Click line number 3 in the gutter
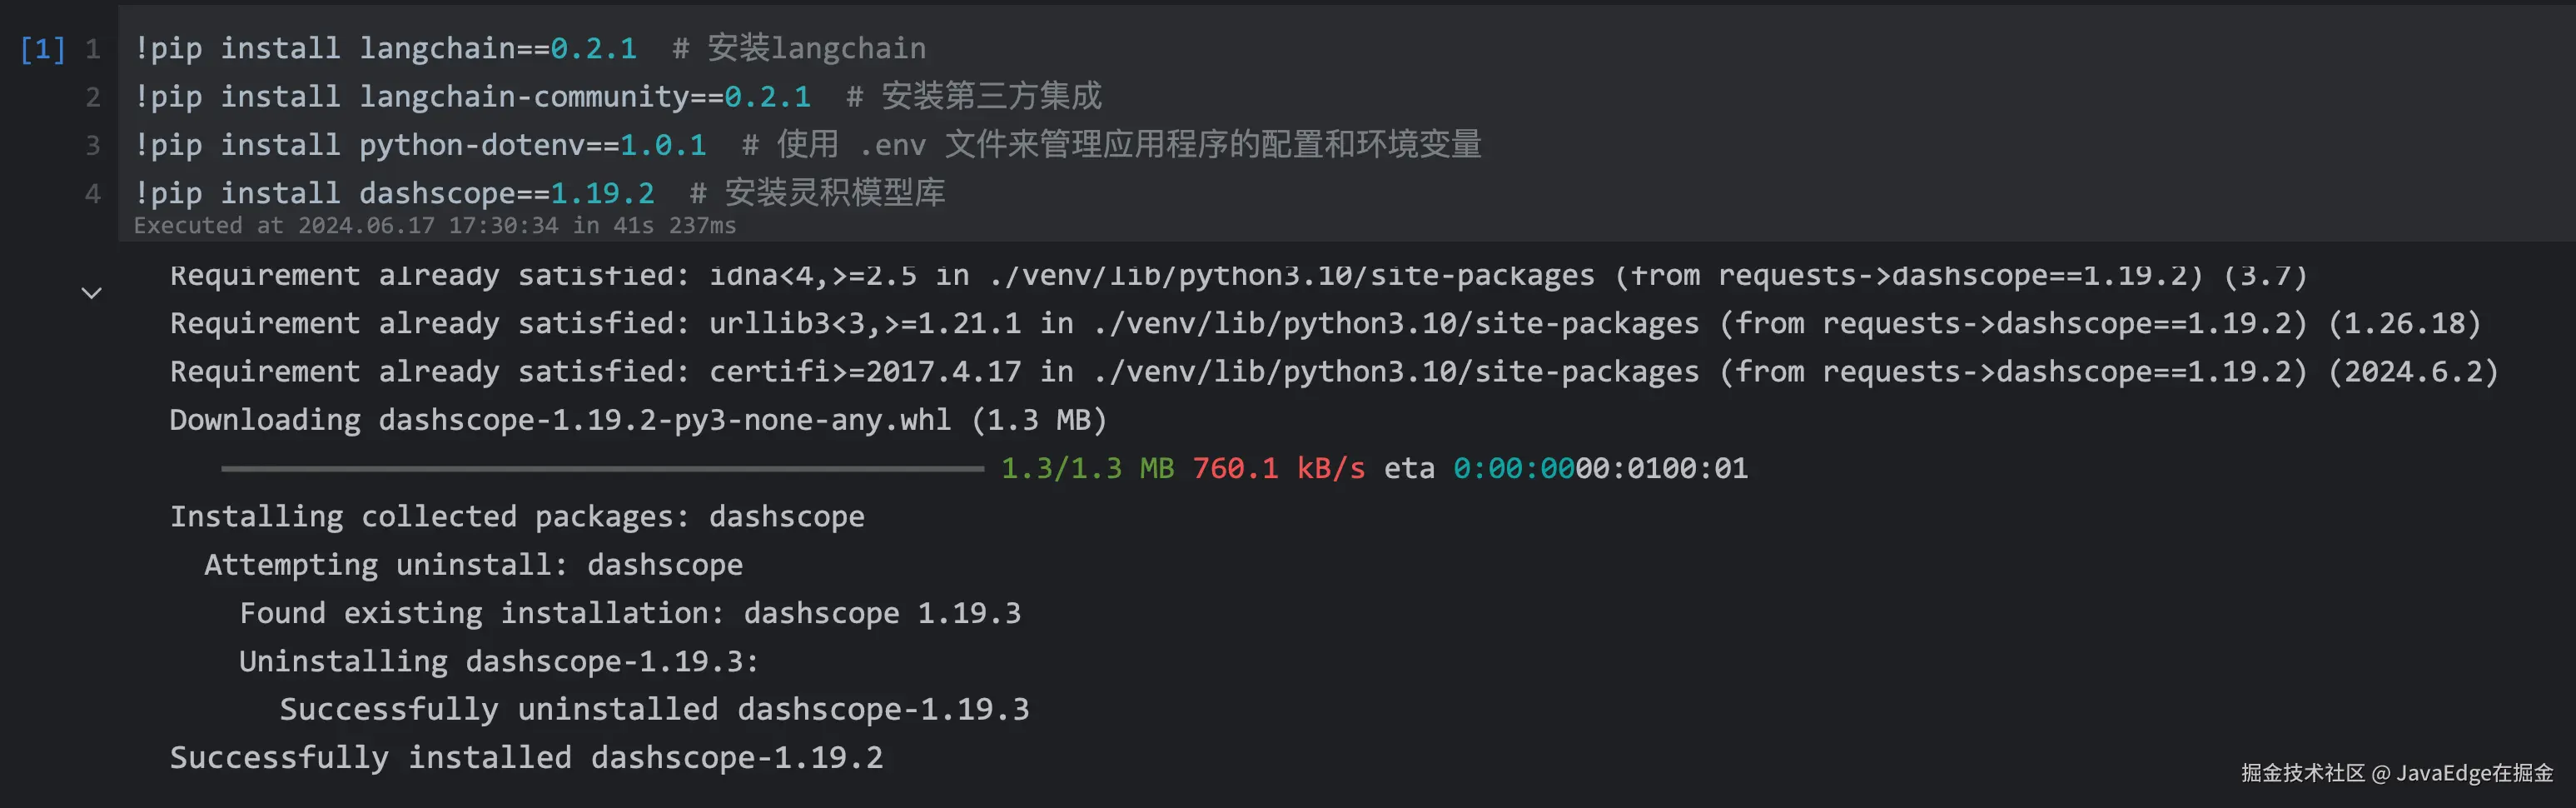The image size is (2576, 808). pos(93,145)
